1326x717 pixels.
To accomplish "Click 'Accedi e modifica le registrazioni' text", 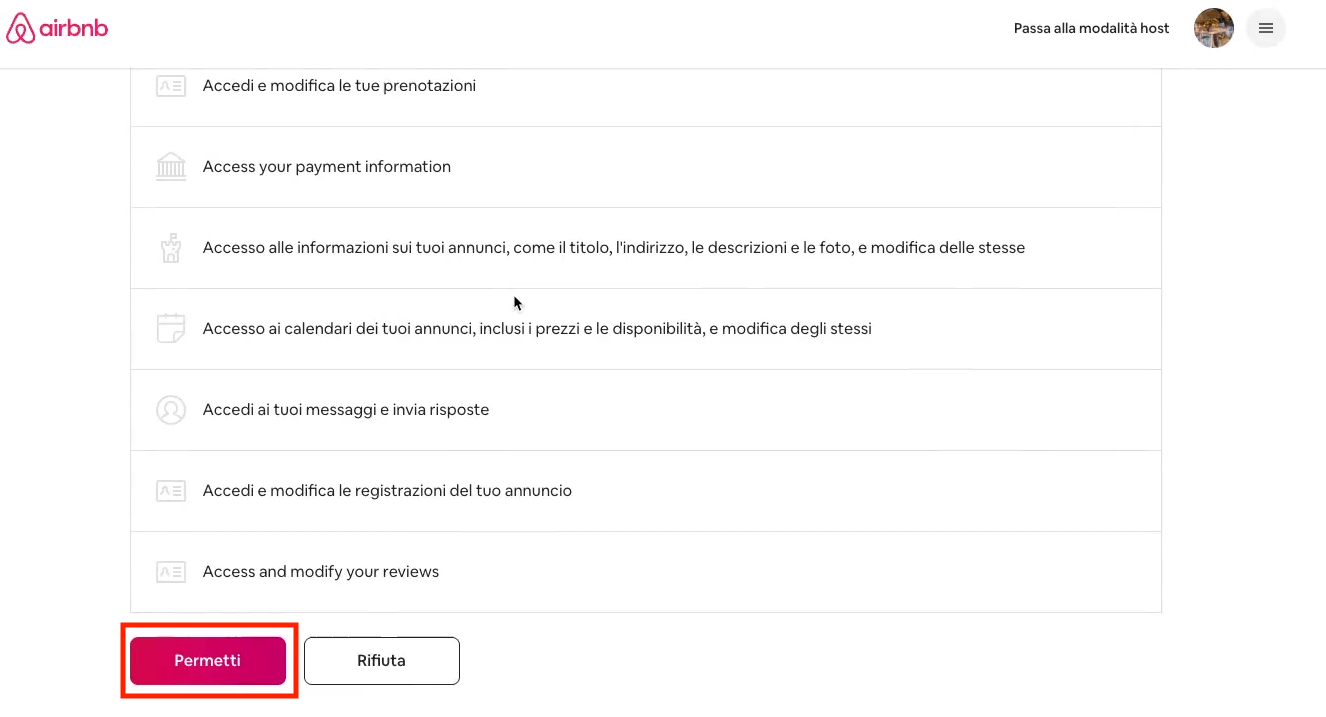I will click(x=387, y=491).
